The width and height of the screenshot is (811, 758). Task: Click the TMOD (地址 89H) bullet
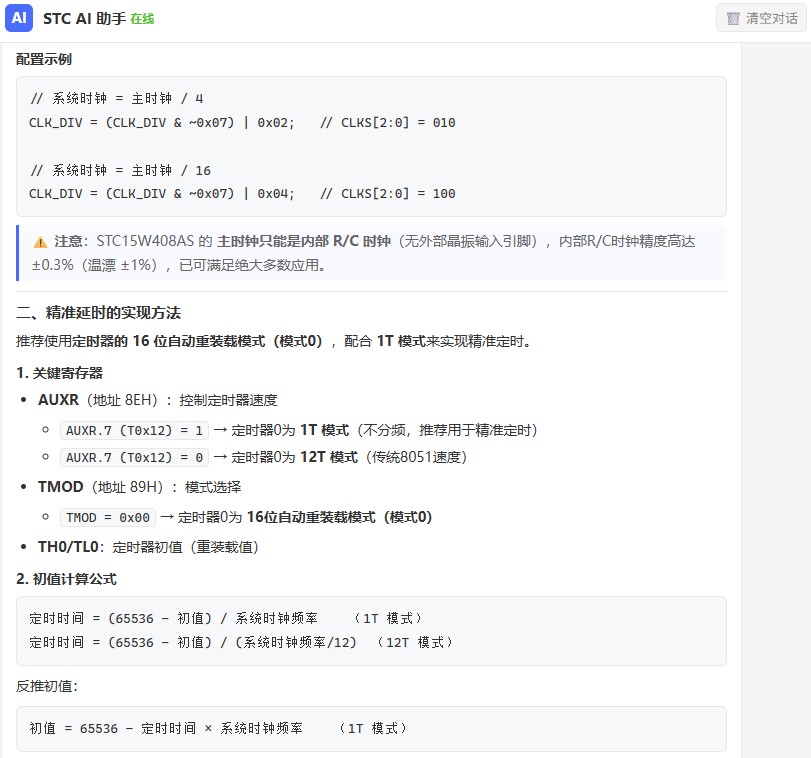pos(140,487)
